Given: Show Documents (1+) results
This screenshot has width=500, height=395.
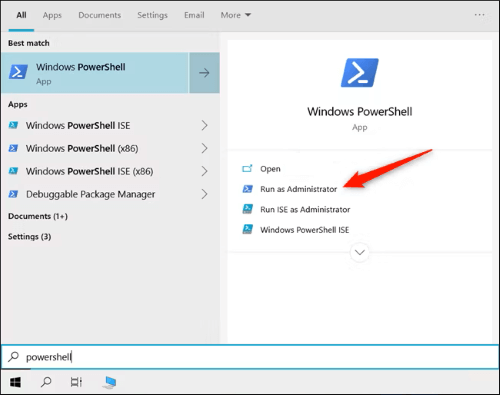Looking at the screenshot, I should [x=38, y=216].
